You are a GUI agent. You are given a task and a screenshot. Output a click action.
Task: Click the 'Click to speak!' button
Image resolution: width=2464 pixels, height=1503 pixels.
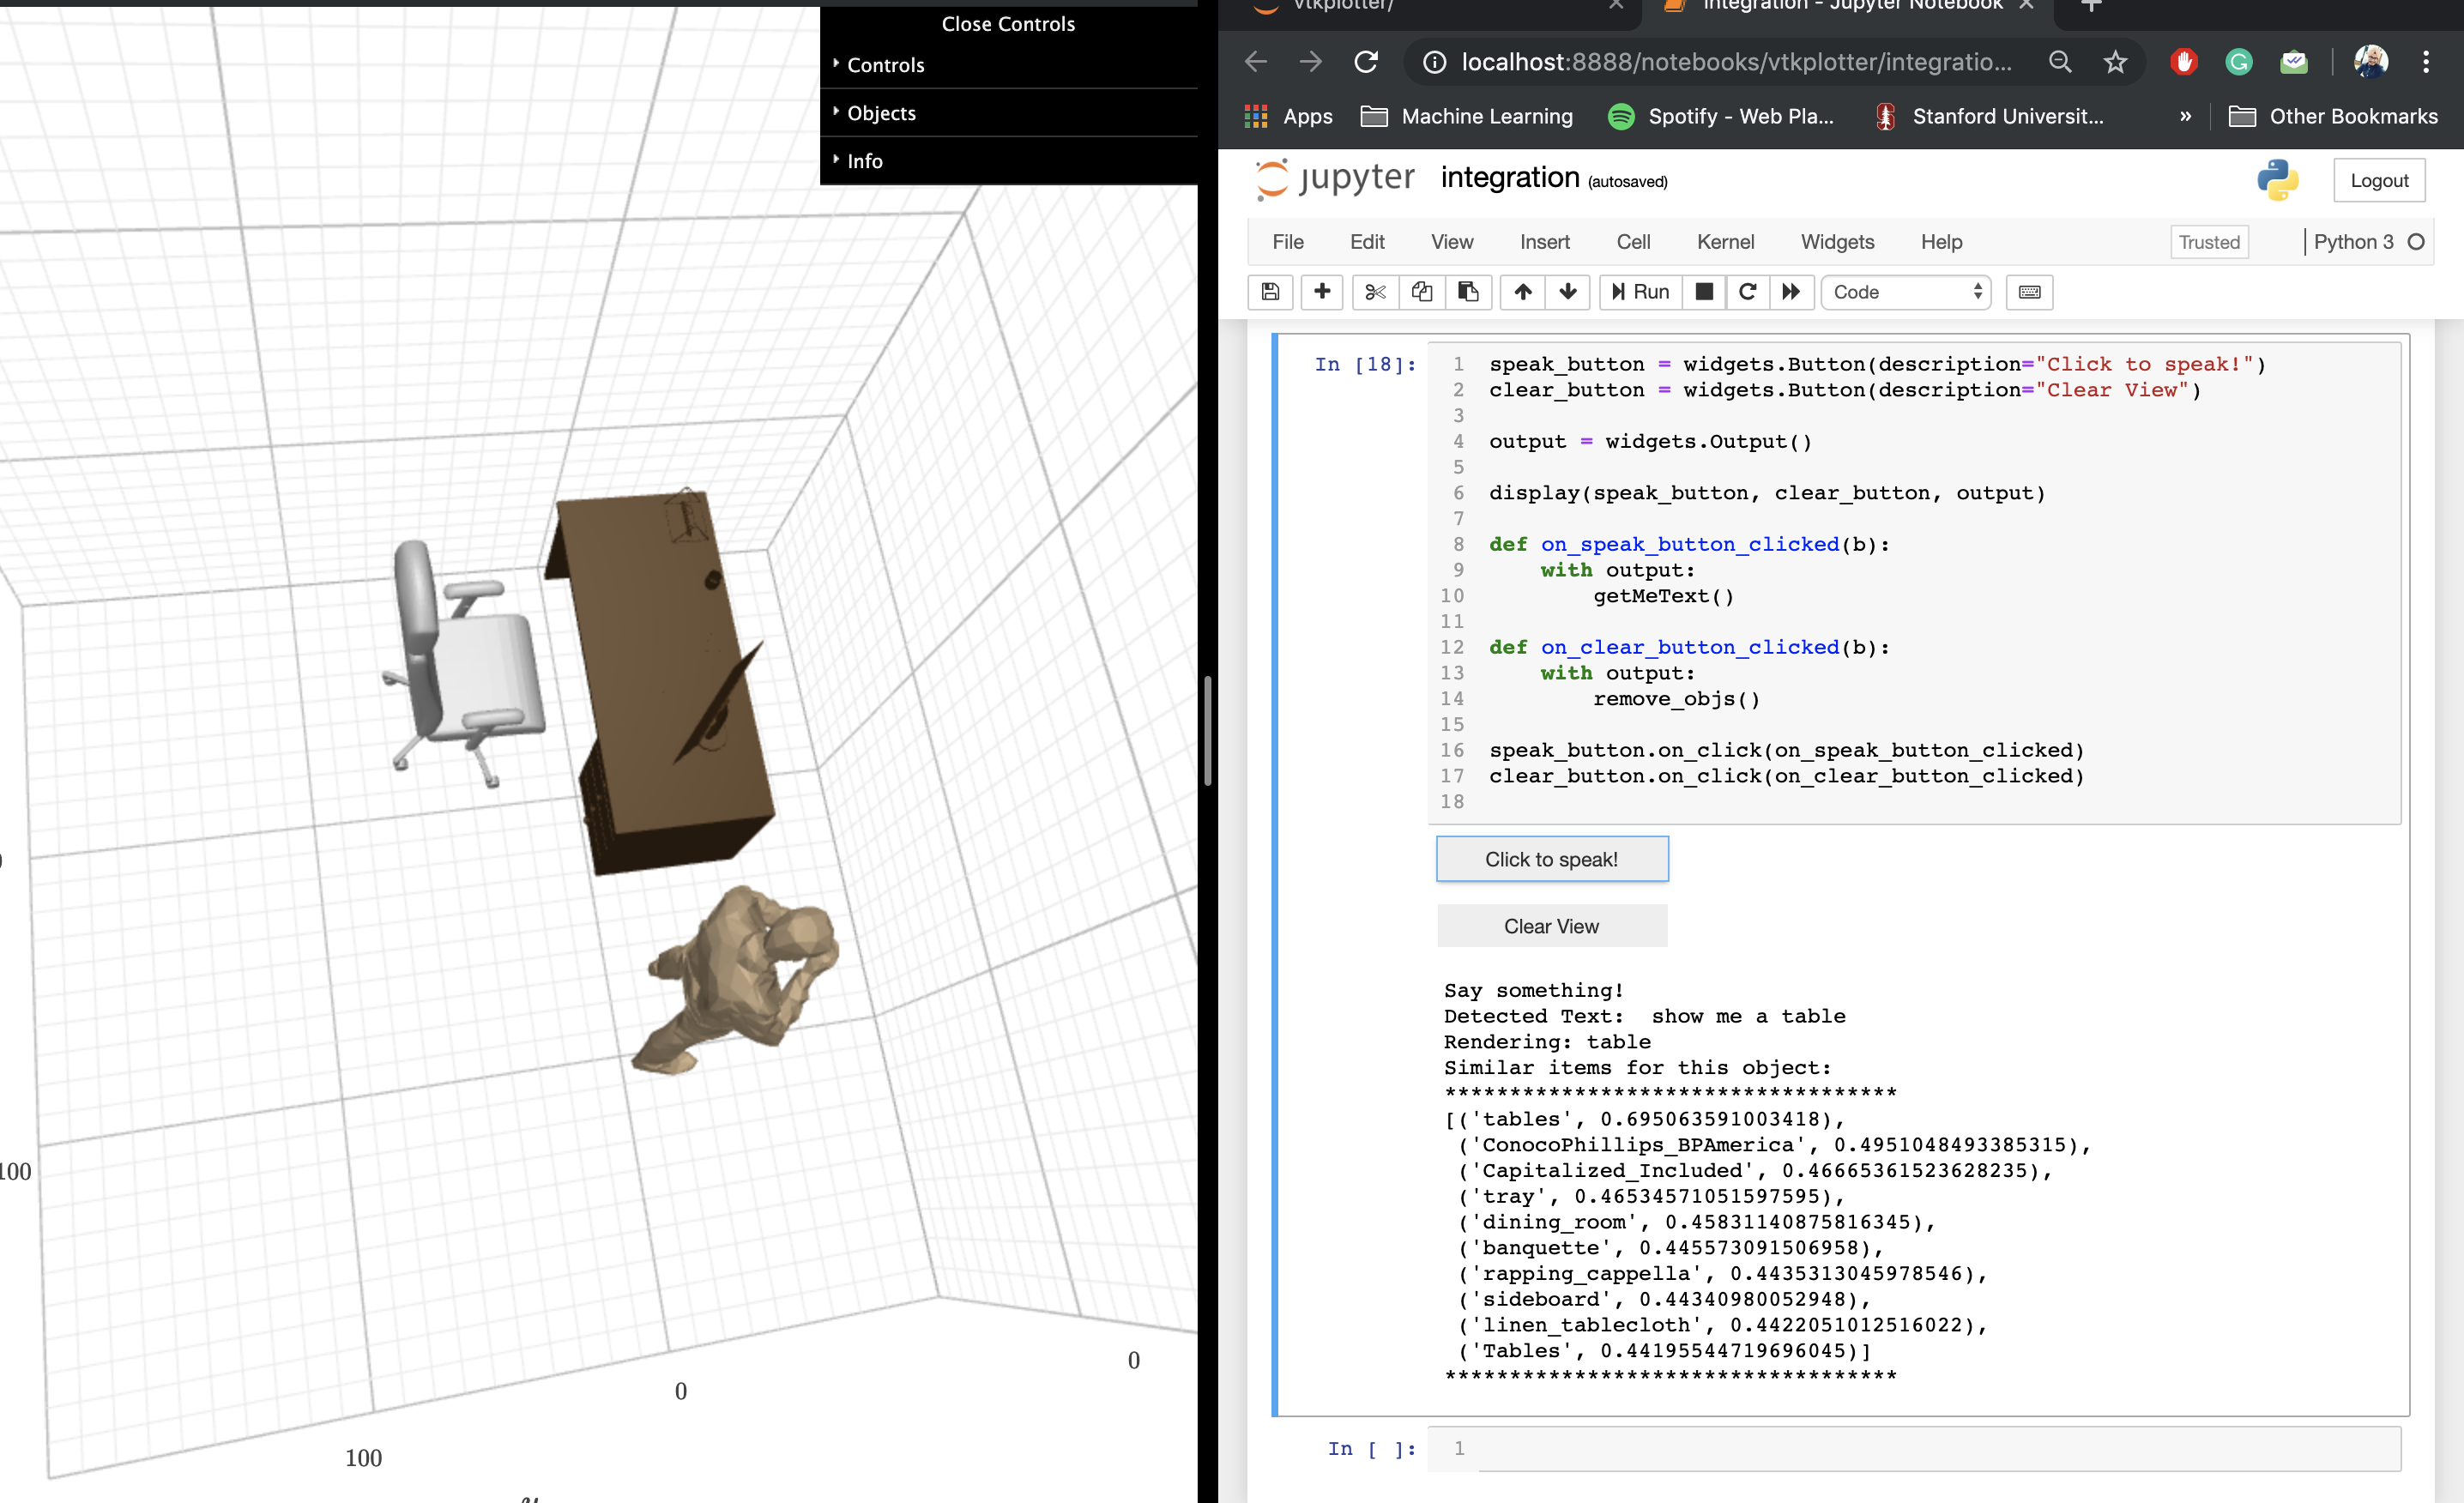[1550, 859]
